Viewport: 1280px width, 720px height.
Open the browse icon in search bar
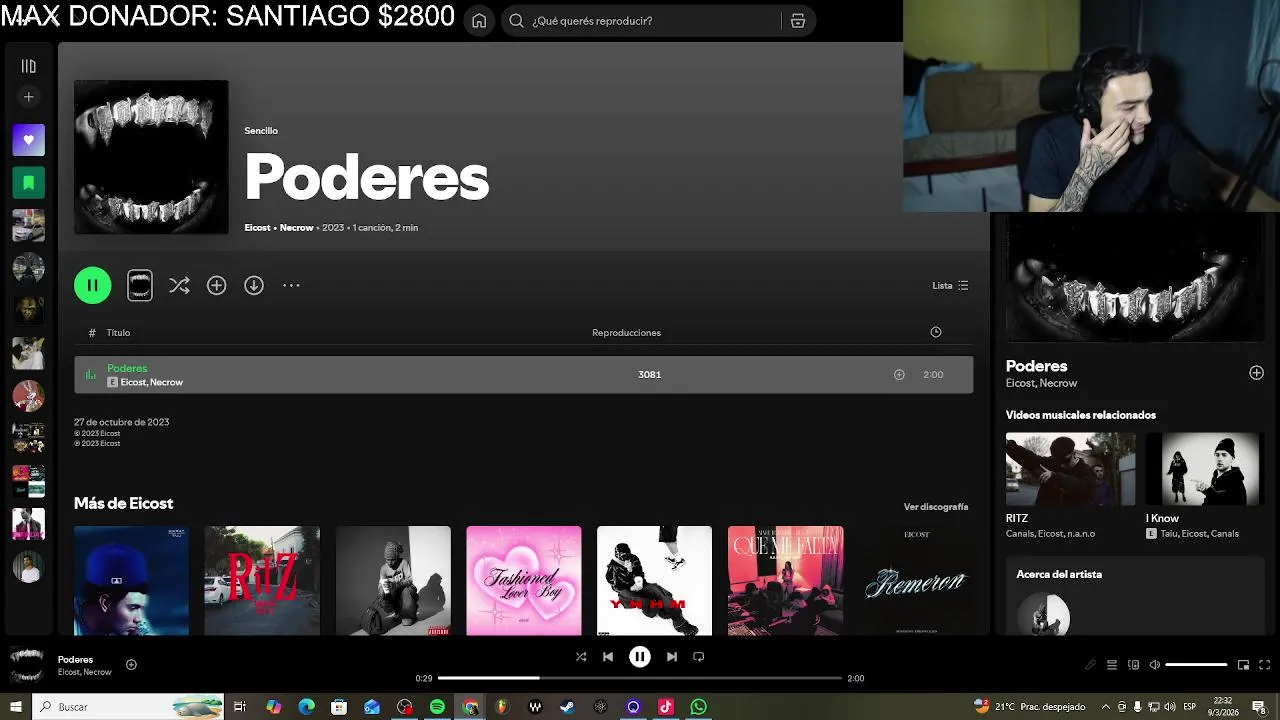[x=798, y=21]
